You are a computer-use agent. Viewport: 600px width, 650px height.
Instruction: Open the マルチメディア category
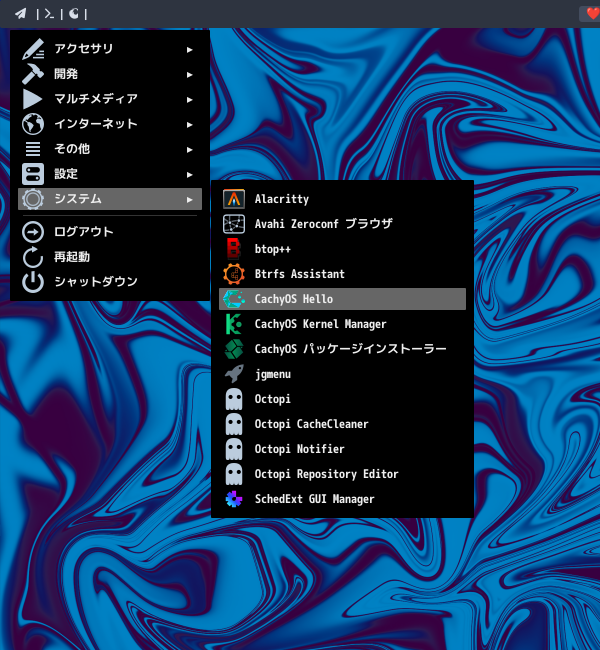(x=110, y=99)
